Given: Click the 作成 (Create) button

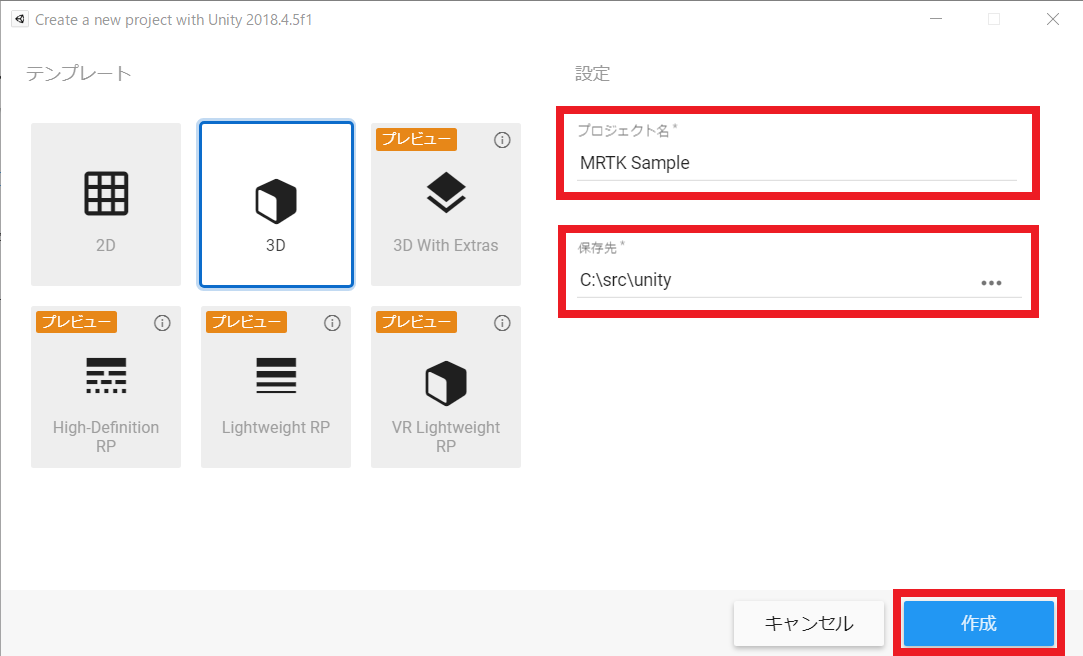Looking at the screenshot, I should [x=979, y=624].
